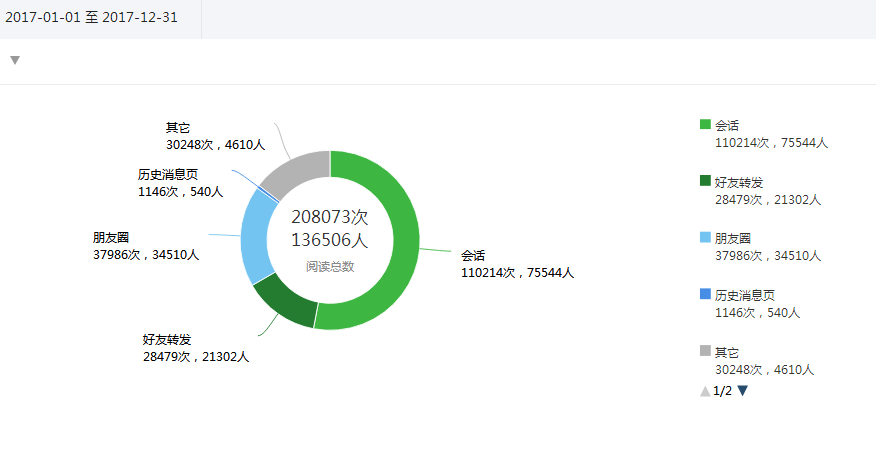Viewport: 876px width, 463px height.
Task: Select the light blue 朋友圈 donut segment
Action: (258, 235)
